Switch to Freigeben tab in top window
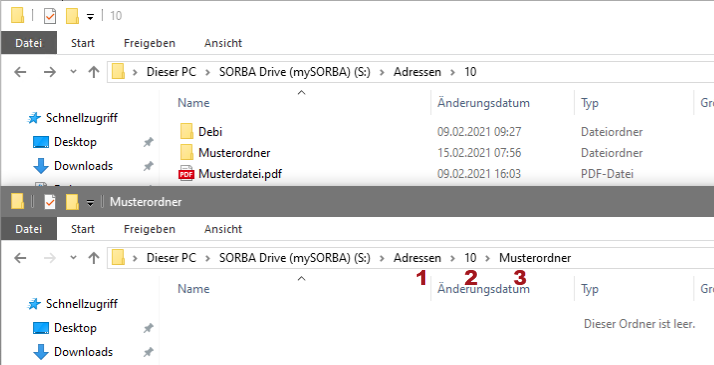 149,43
